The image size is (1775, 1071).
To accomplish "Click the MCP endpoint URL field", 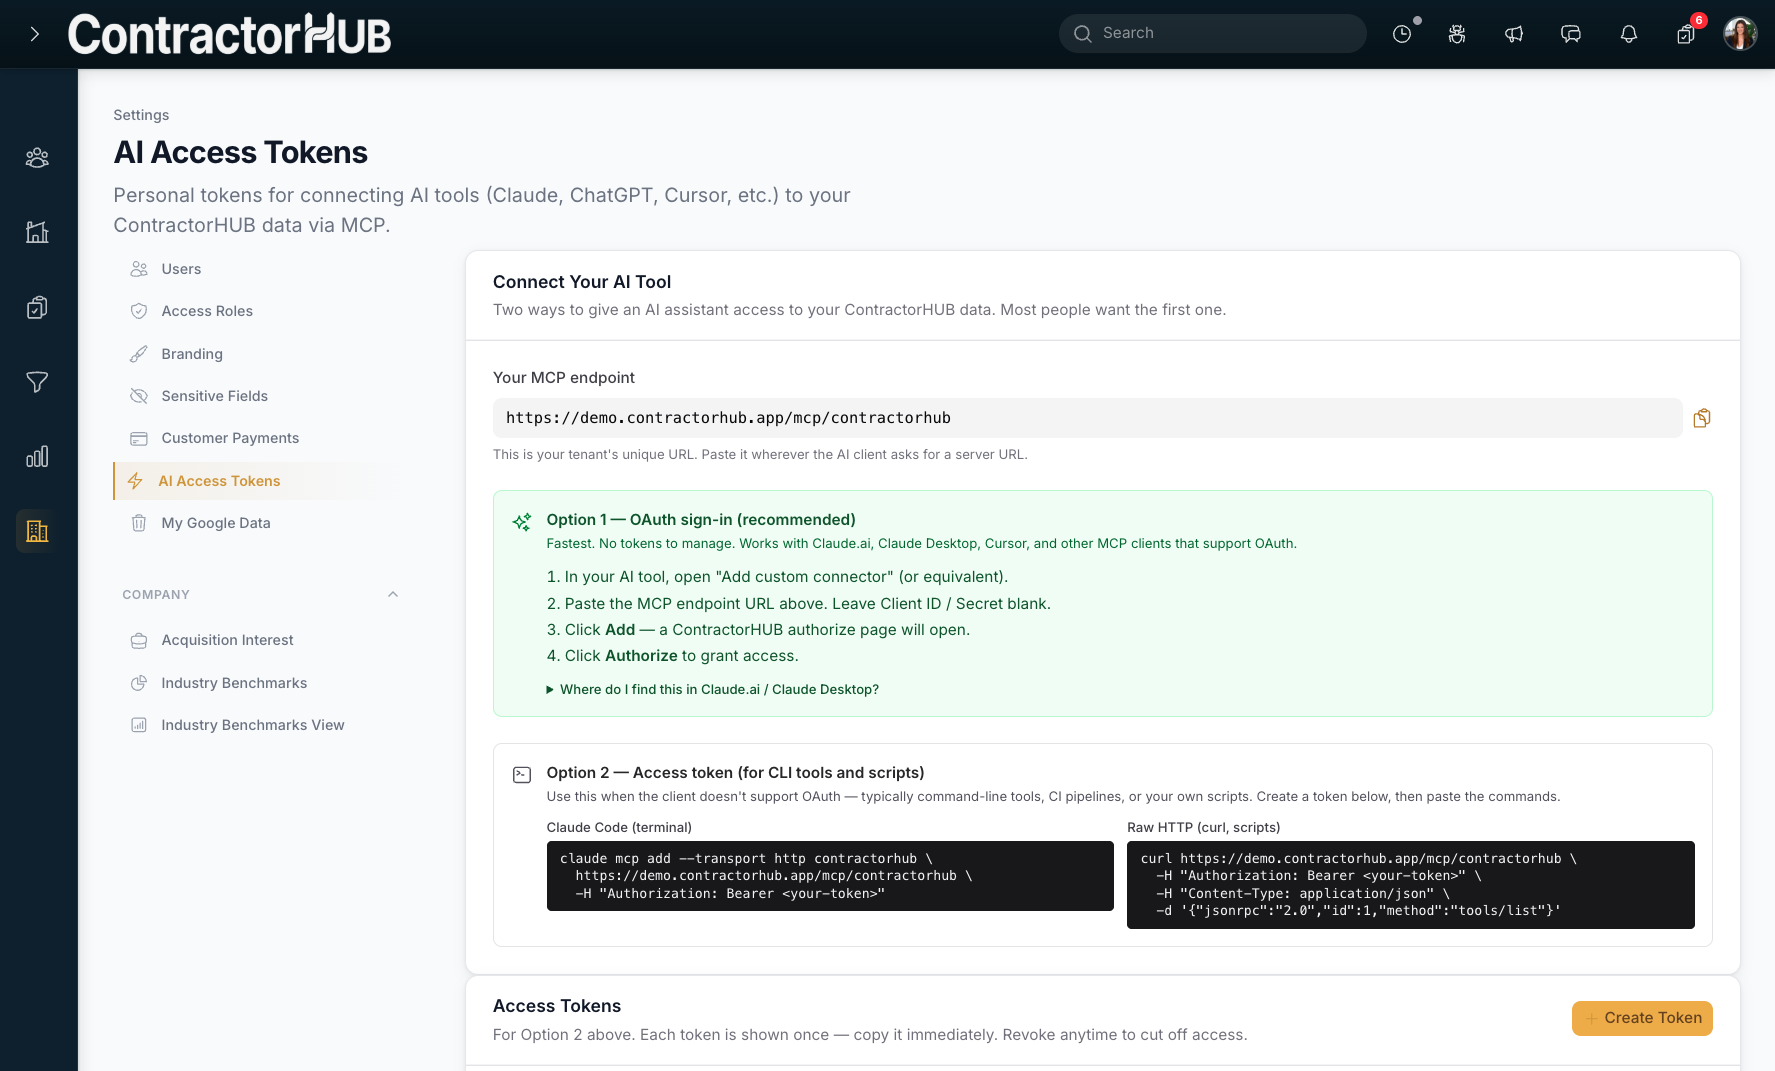I will tap(1087, 418).
